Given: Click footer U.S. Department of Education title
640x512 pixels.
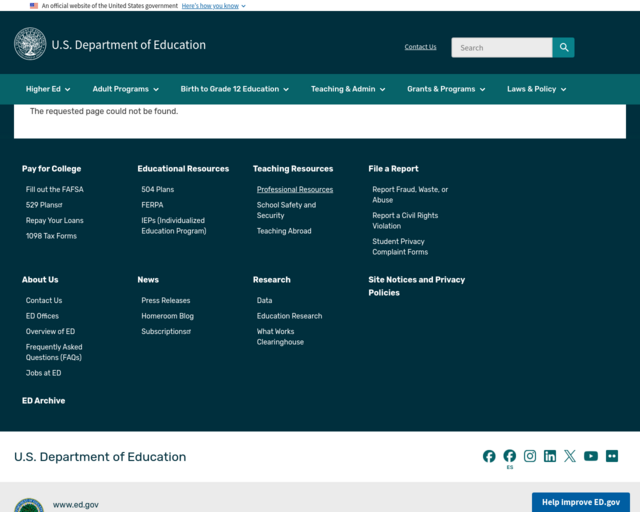Looking at the screenshot, I should pos(100,456).
